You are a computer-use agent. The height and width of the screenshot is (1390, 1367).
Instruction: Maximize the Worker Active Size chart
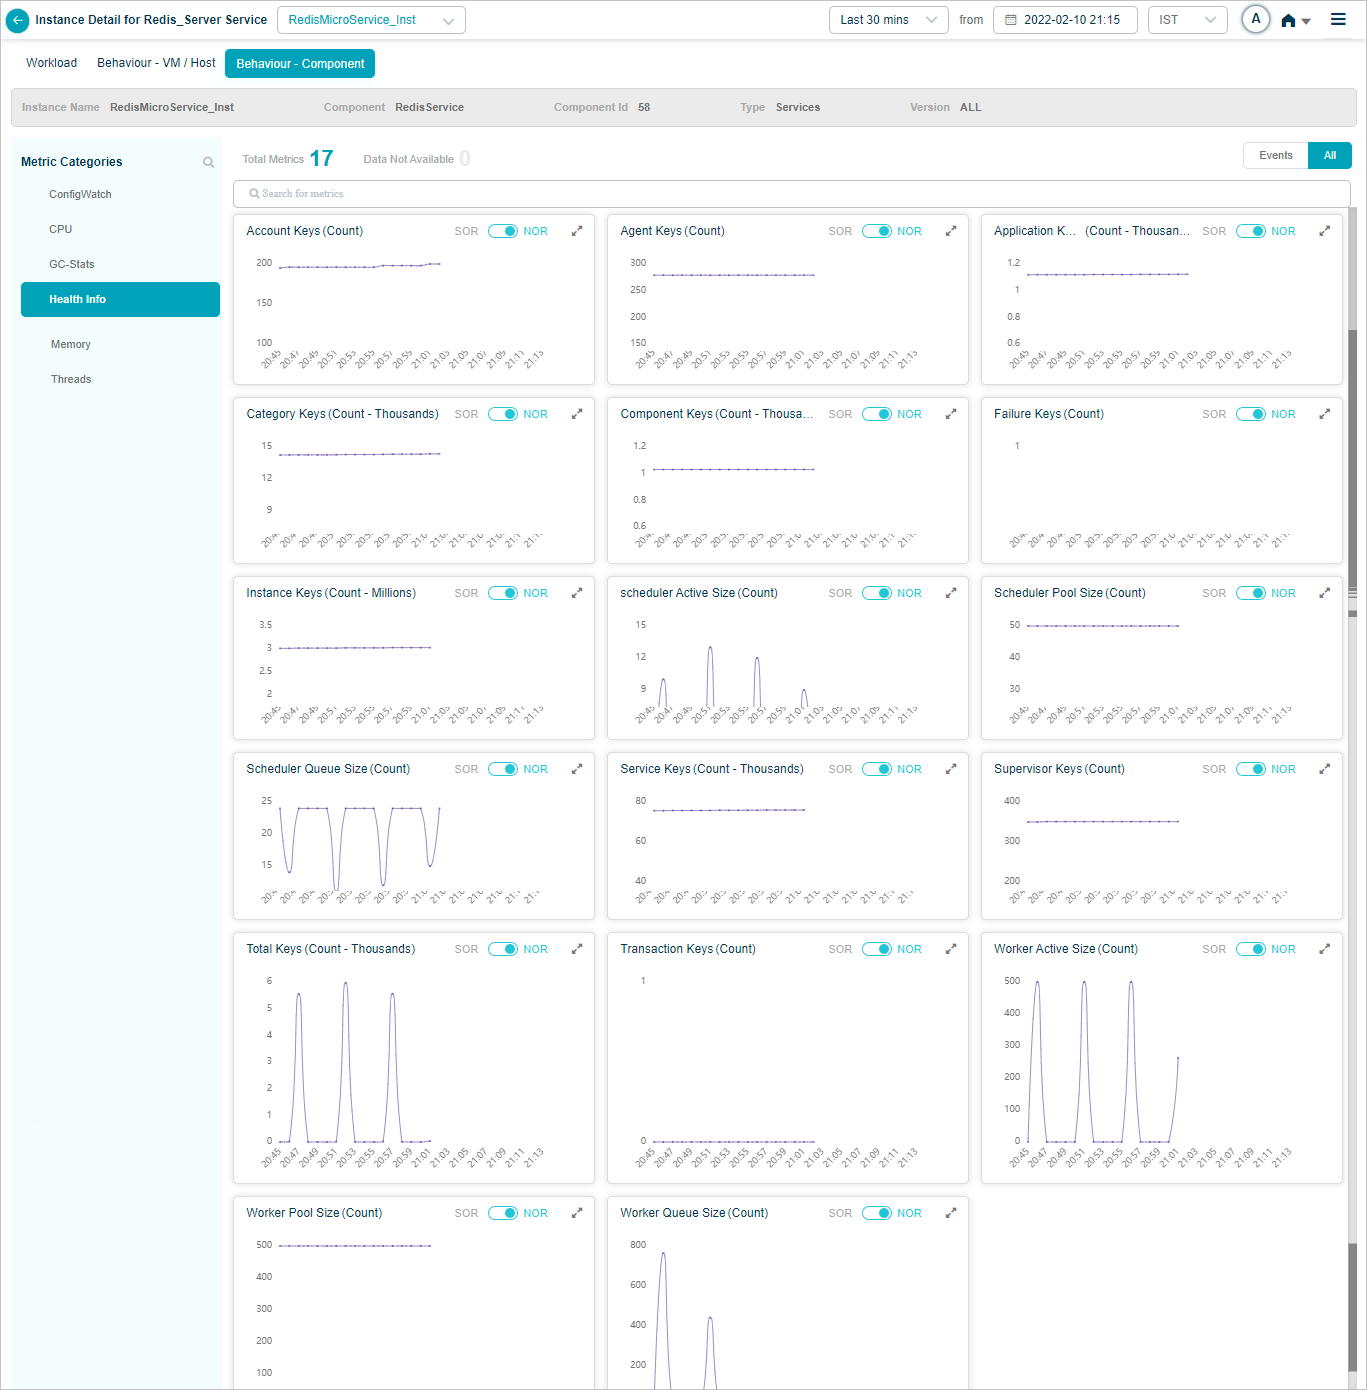click(1324, 949)
